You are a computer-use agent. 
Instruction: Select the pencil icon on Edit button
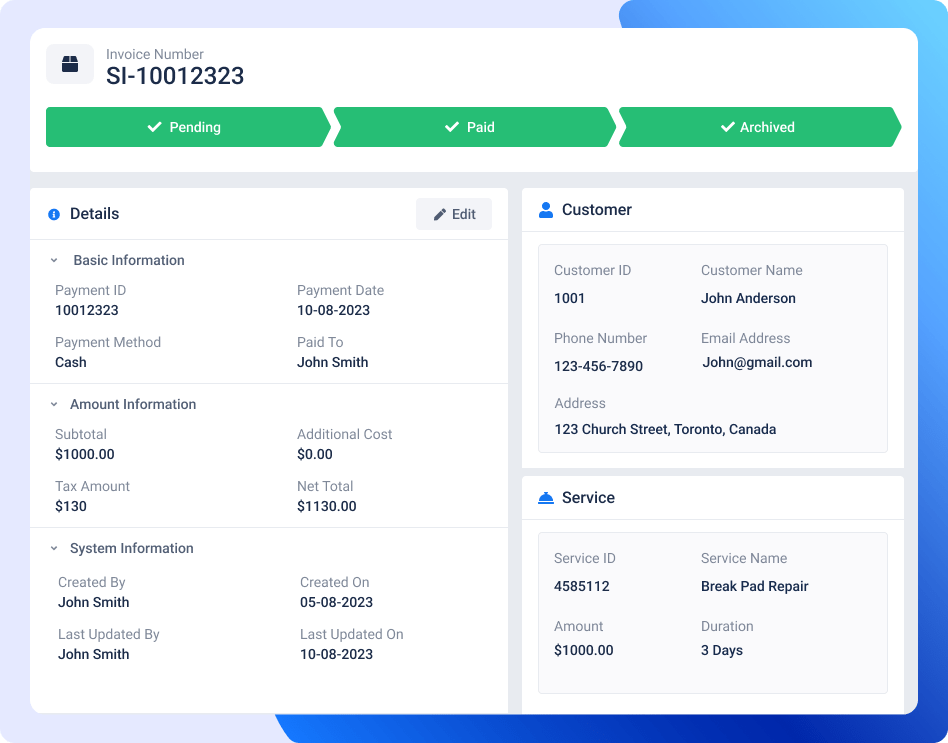440,213
